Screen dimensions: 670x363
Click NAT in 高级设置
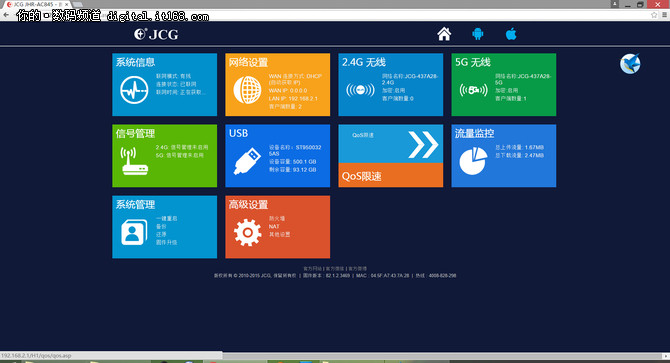pos(274,226)
